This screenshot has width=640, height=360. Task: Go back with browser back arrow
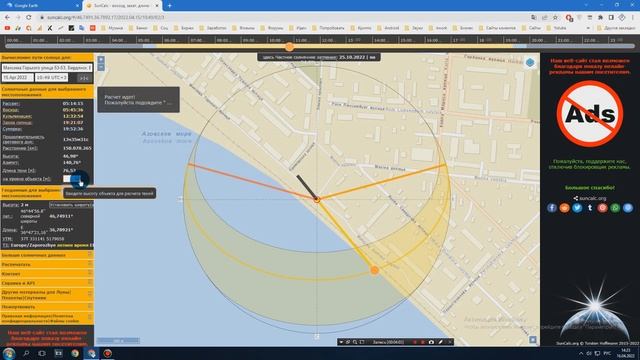point(7,18)
